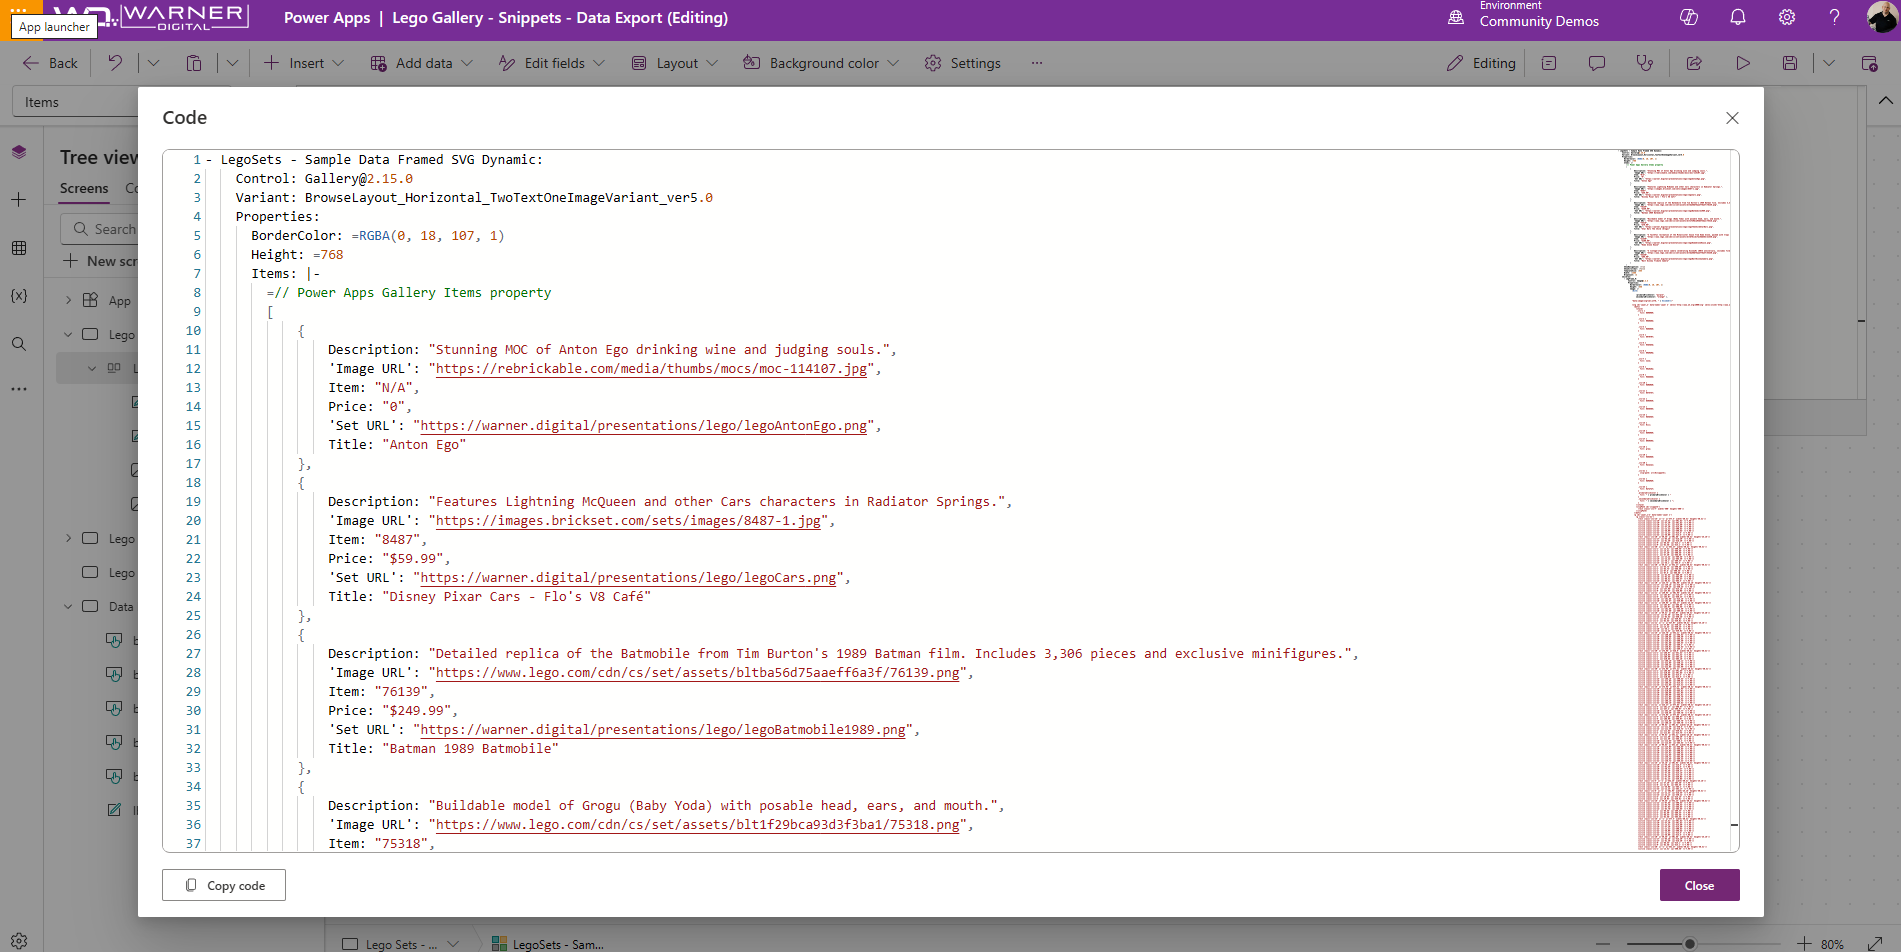Open the legoCars.png link

coord(628,578)
